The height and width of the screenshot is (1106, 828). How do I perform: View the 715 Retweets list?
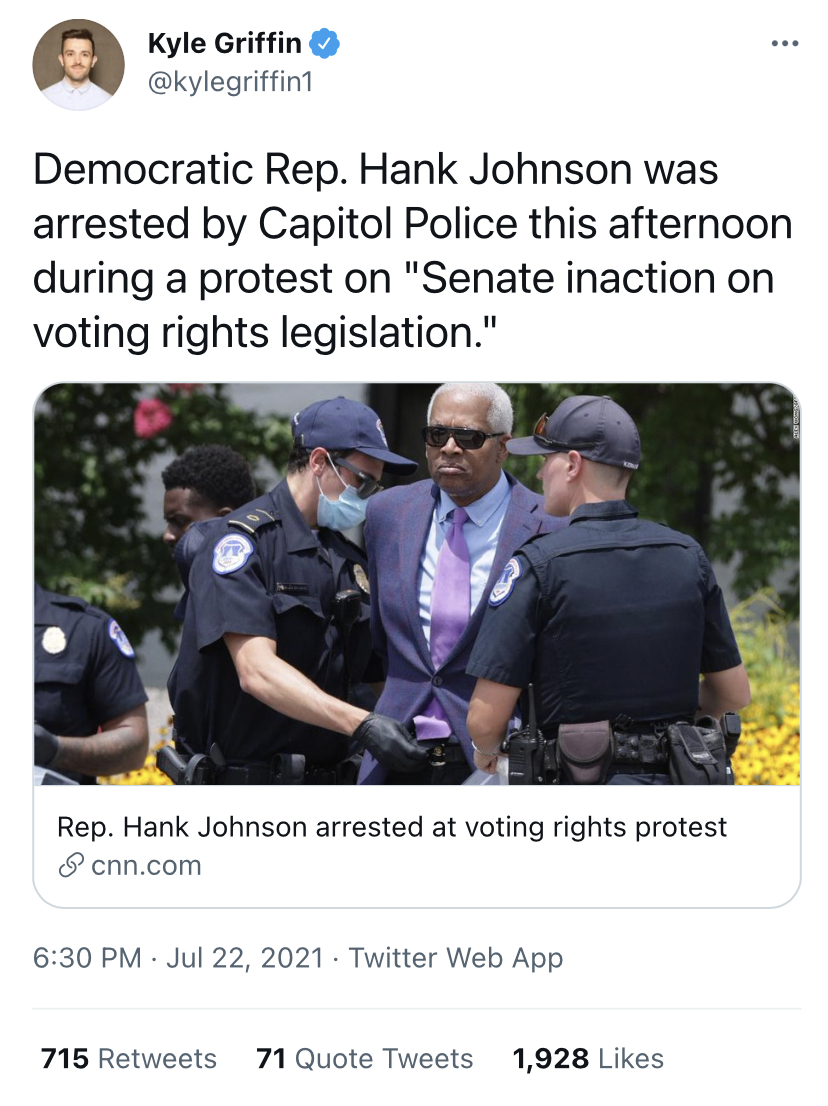point(129,1058)
